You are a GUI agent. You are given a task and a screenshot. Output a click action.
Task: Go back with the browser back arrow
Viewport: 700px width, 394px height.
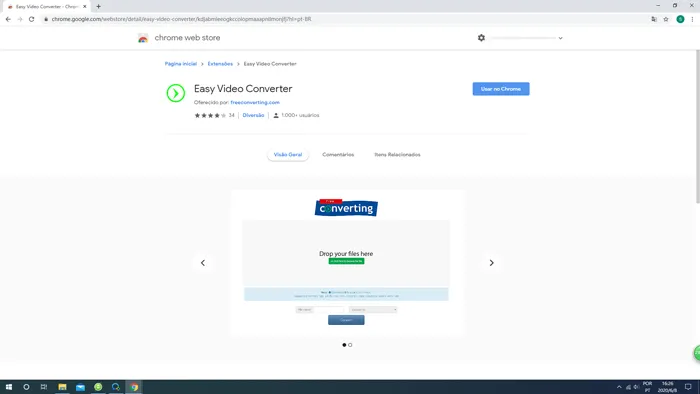(x=8, y=19)
